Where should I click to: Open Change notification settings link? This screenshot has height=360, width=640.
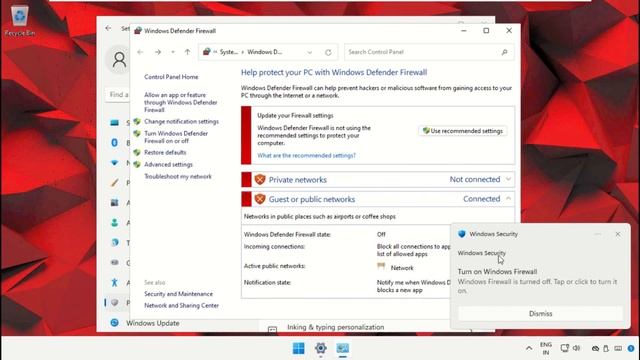coord(181,122)
